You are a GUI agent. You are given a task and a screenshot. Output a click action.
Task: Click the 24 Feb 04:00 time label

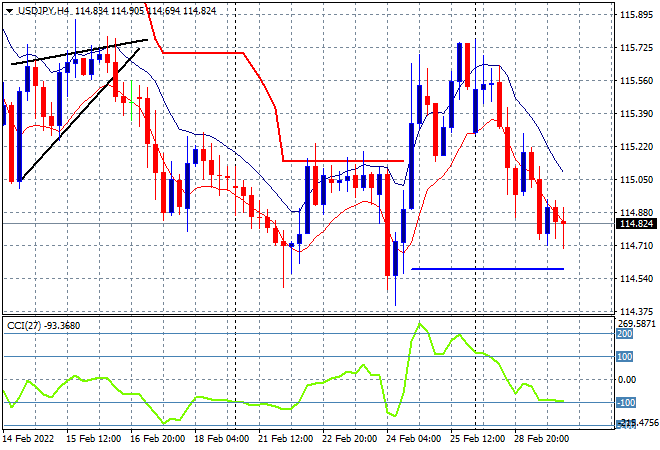[413, 439]
